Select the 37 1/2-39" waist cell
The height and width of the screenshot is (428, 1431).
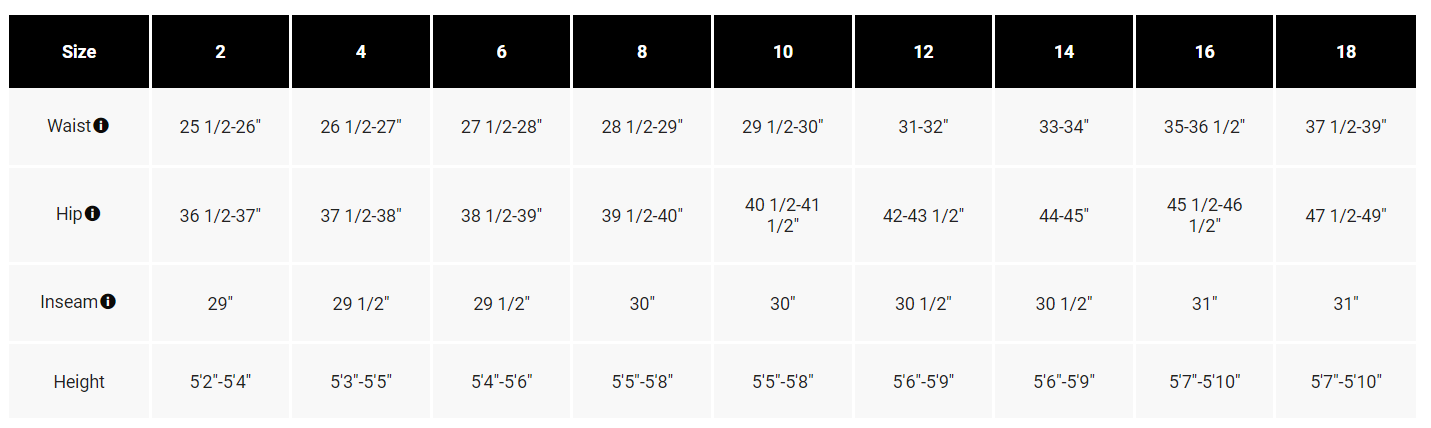pos(1346,127)
